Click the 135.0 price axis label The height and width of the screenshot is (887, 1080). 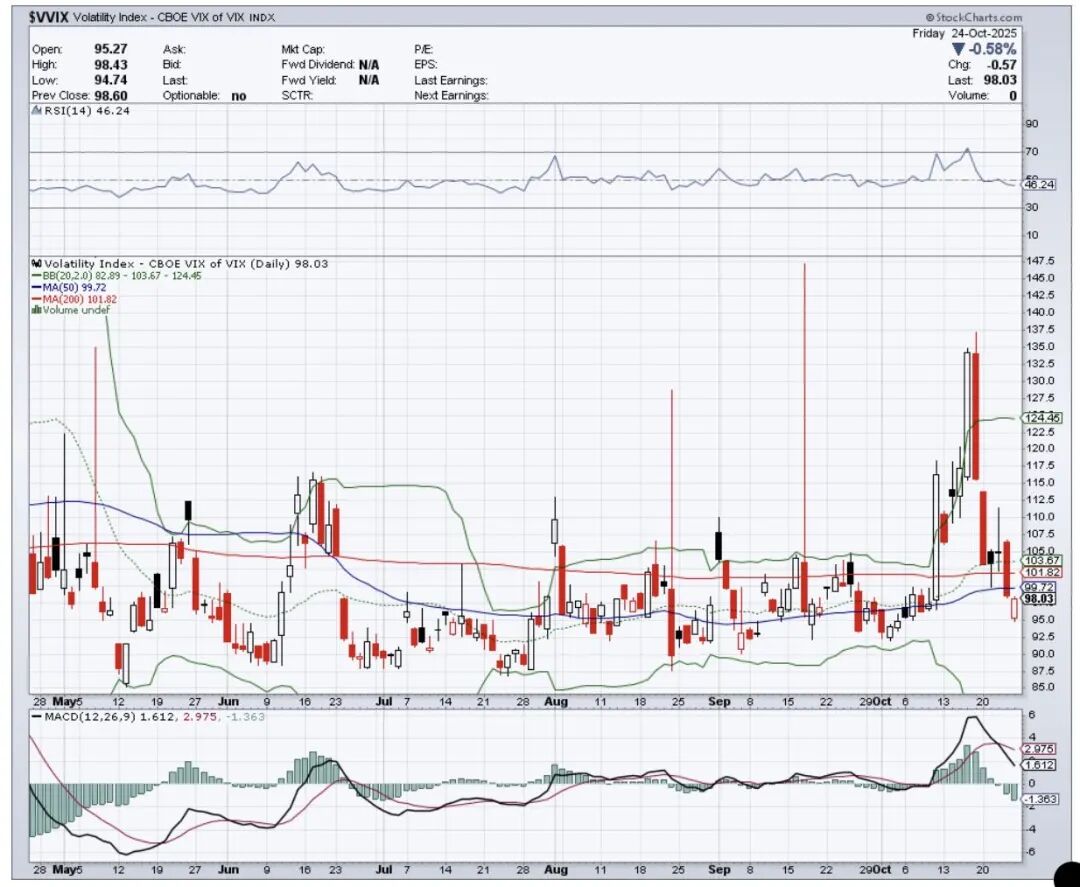point(1041,346)
